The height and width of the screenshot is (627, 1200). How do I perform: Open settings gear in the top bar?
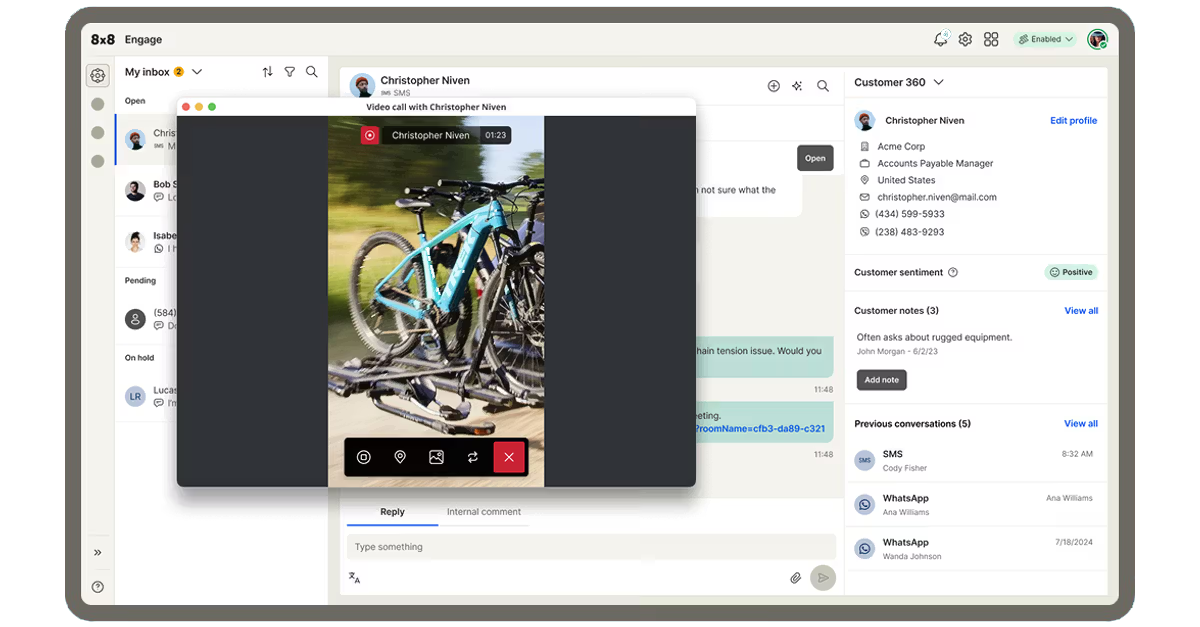click(965, 39)
